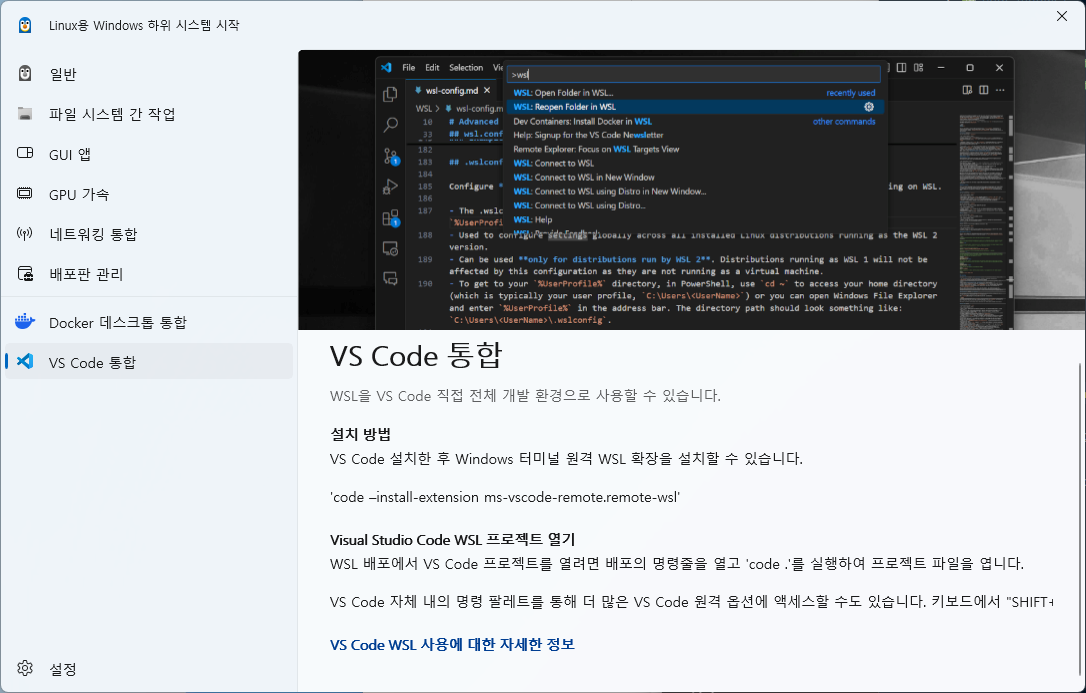
Task: Select the 파일 시스템 간 작업 drive icon
Action: (26, 114)
